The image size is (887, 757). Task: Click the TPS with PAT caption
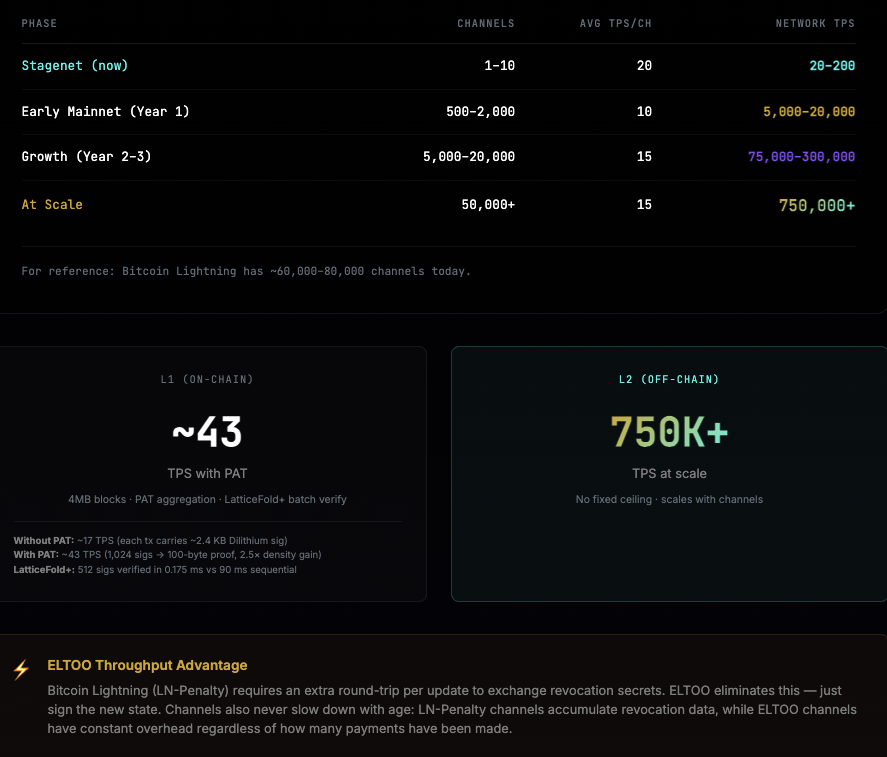tap(207, 474)
